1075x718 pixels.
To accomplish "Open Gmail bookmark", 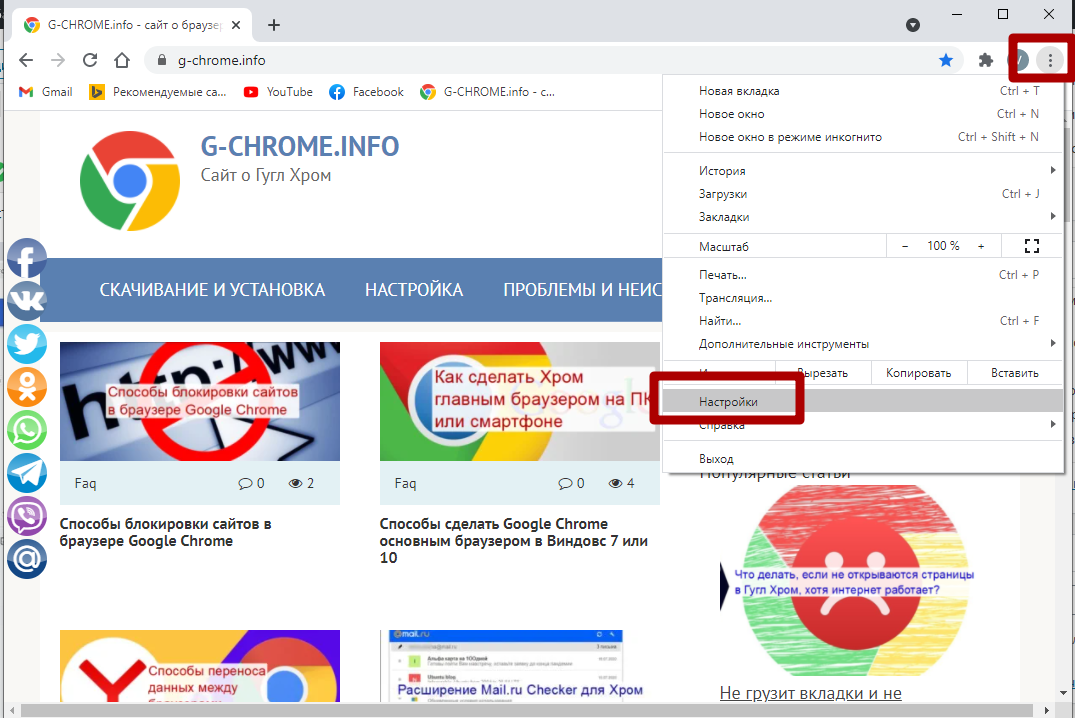I will (x=45, y=92).
